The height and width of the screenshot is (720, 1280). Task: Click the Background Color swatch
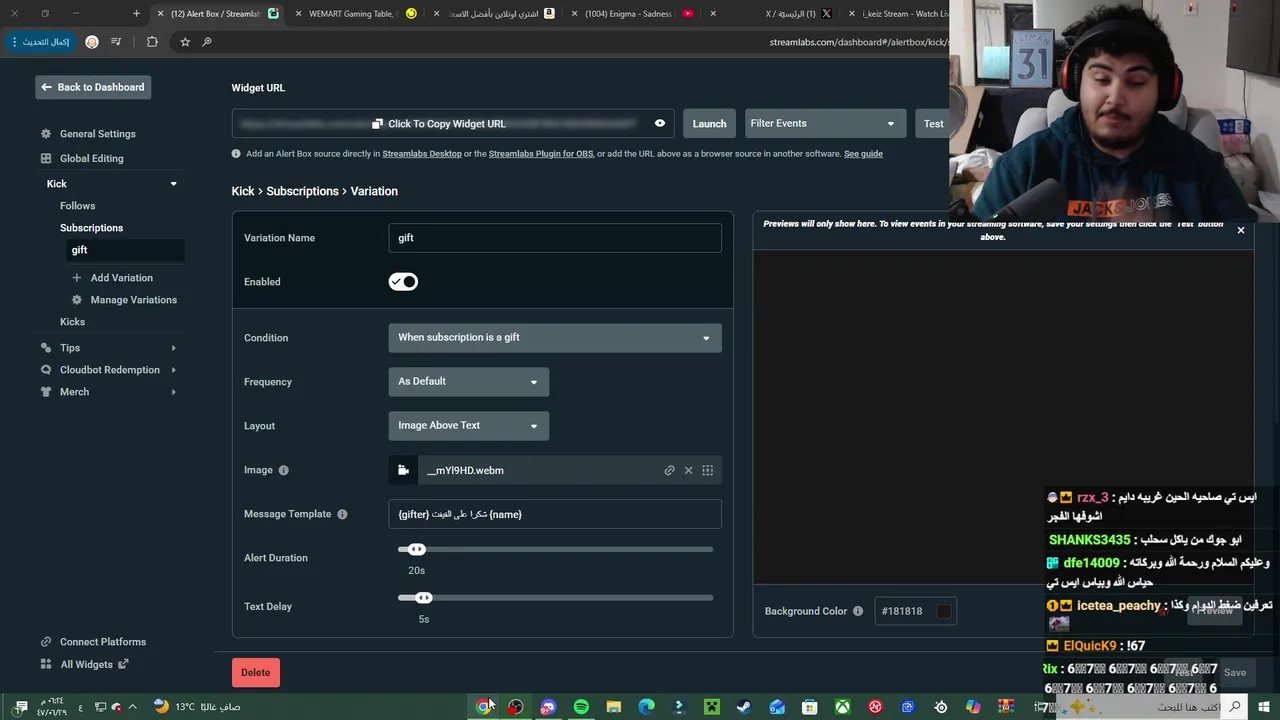click(x=943, y=611)
